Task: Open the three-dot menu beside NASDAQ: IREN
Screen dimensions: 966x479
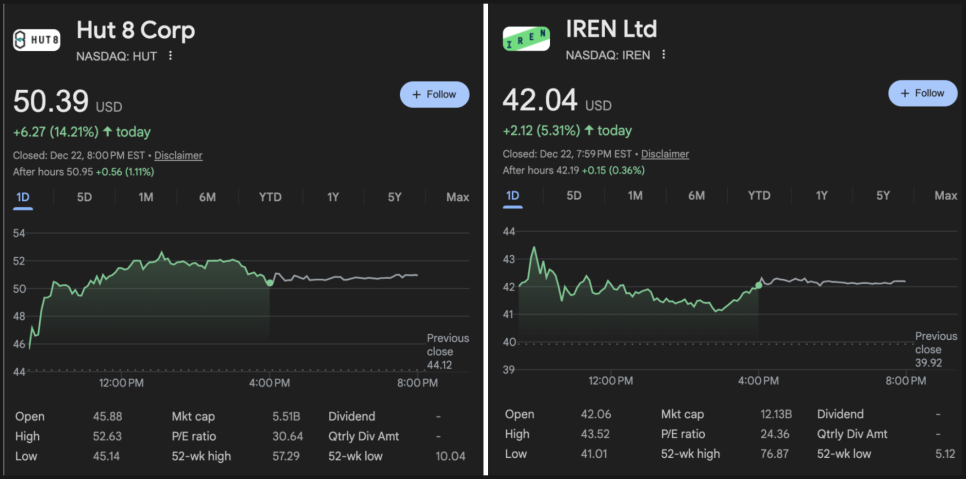Action: 663,55
